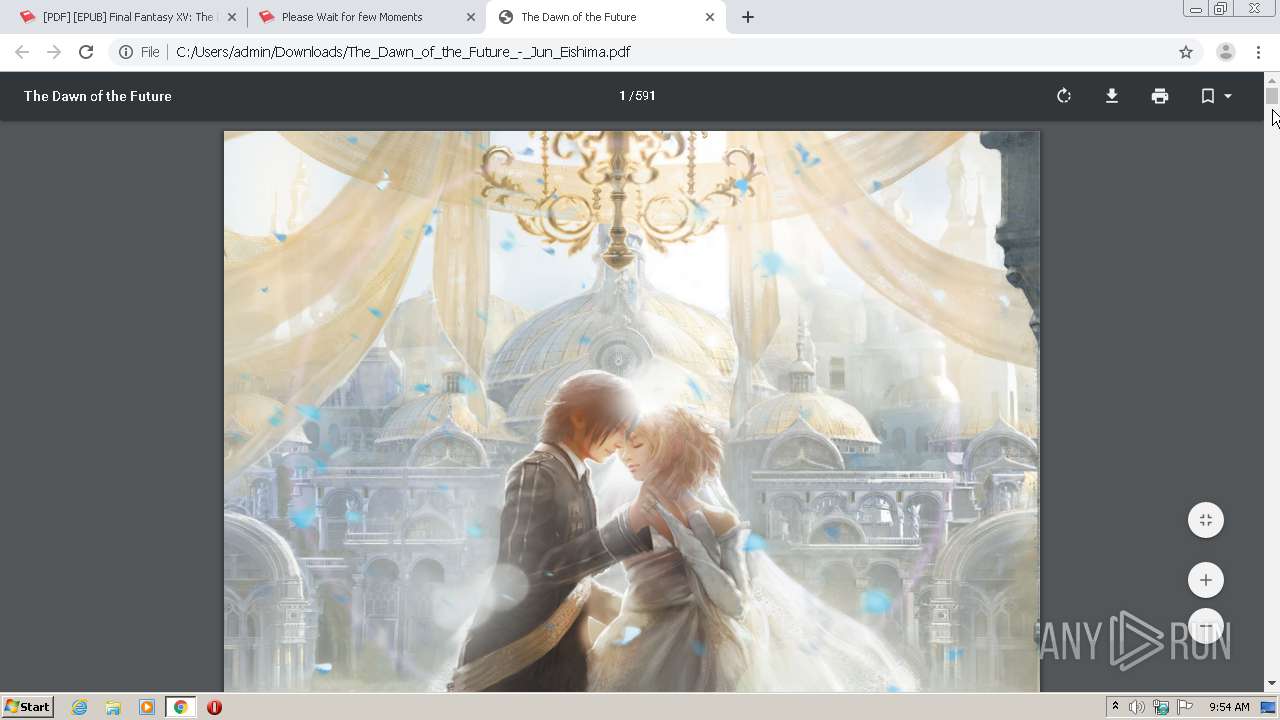This screenshot has height=720, width=1280.
Task: Zoom out with the minus button
Action: (1206, 627)
